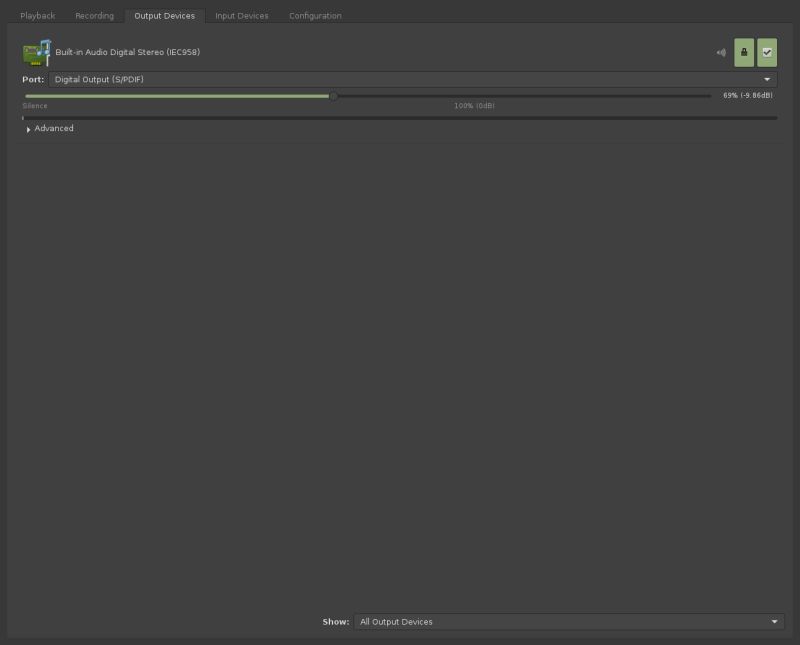Open the Show output devices dropdown

(x=570, y=621)
